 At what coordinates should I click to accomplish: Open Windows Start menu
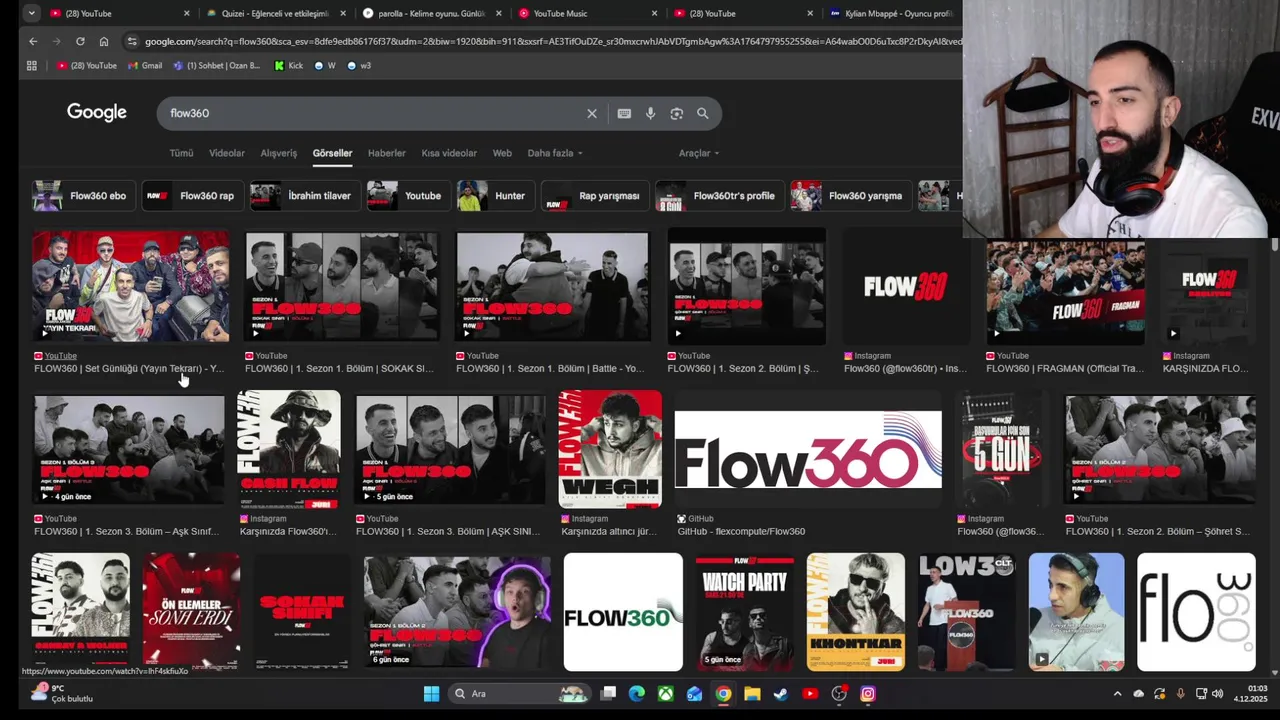[431, 694]
